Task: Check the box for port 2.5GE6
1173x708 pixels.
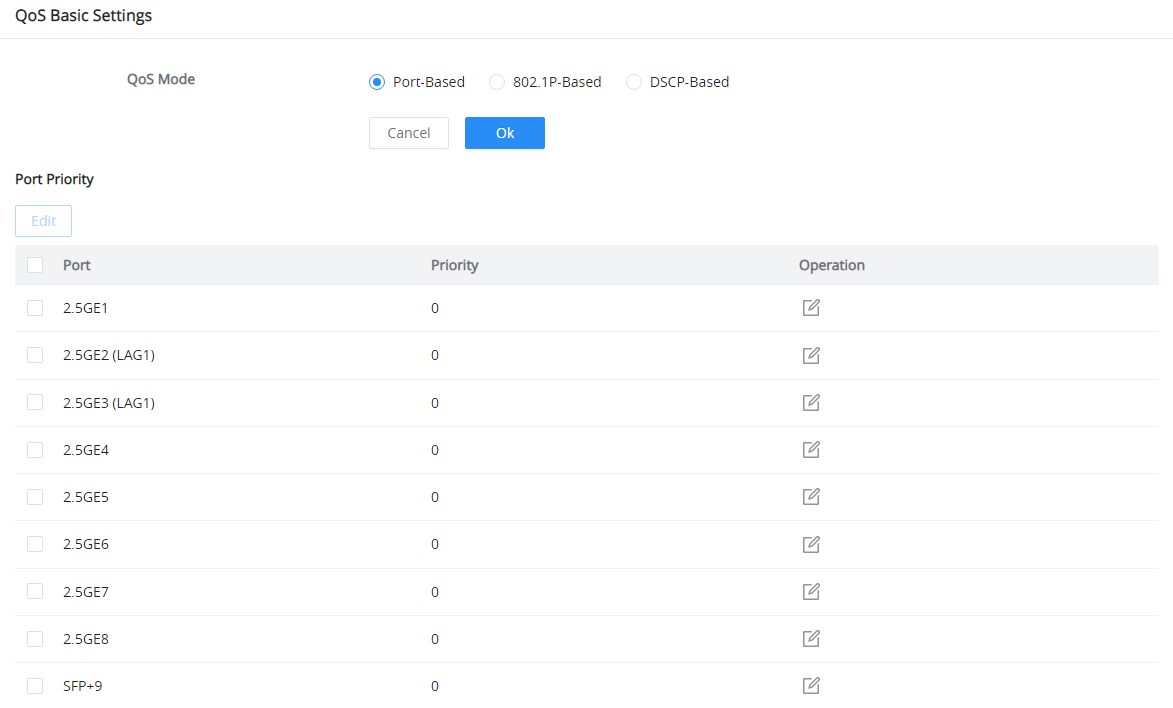Action: point(35,544)
